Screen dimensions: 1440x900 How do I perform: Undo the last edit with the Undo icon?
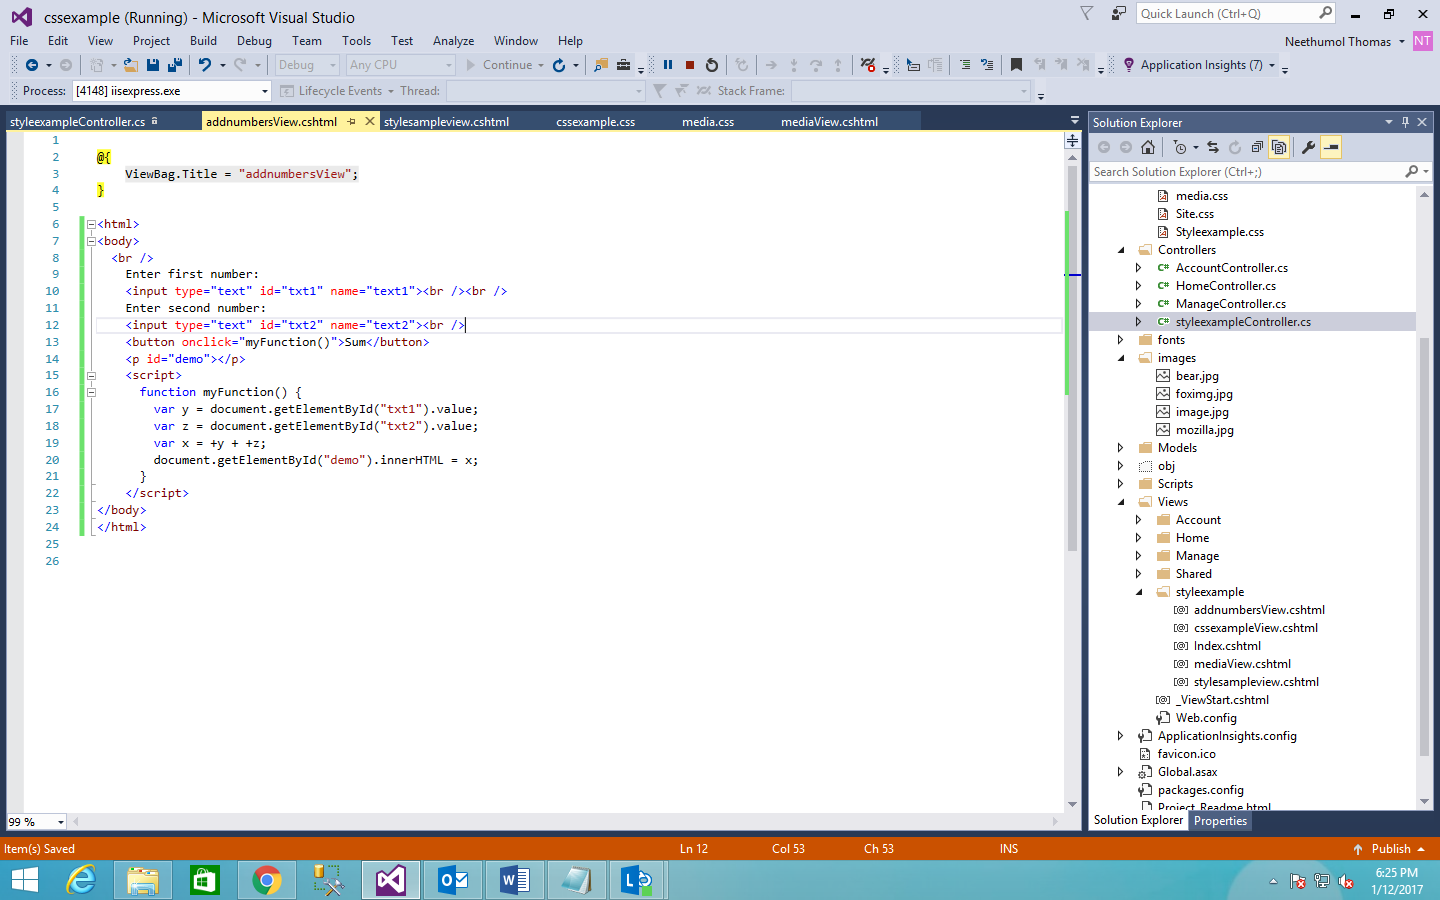[x=205, y=65]
